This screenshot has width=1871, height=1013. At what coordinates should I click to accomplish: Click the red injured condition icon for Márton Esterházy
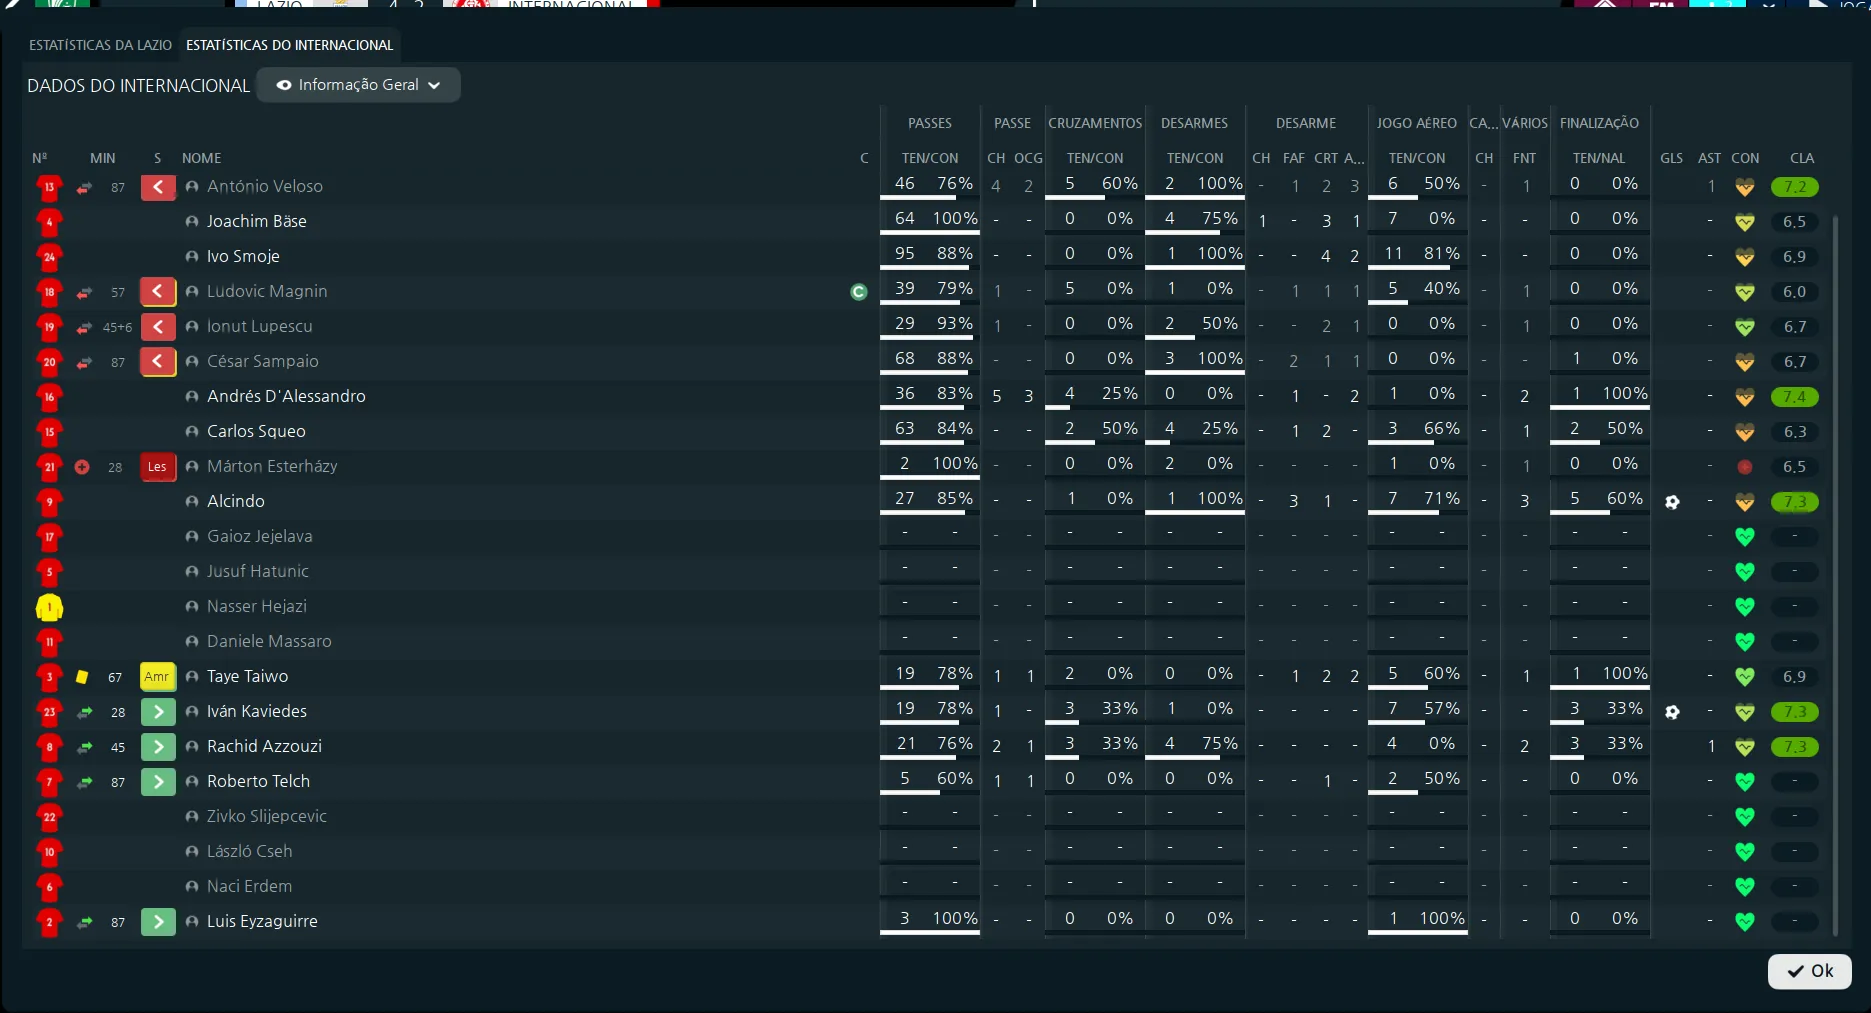coord(1745,467)
